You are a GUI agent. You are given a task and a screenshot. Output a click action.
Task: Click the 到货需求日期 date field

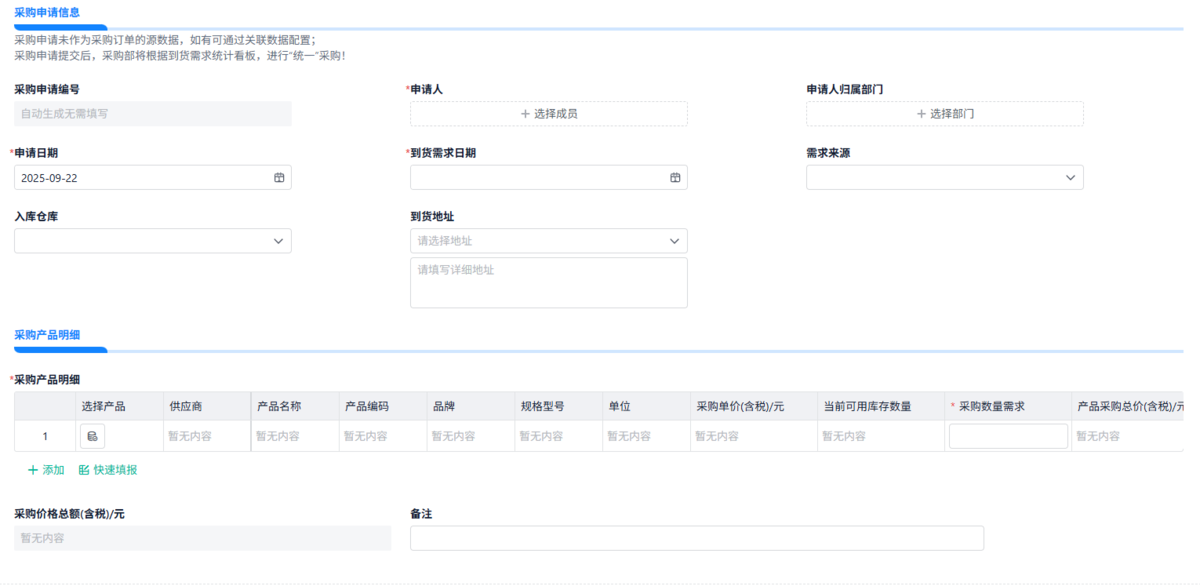point(536,177)
